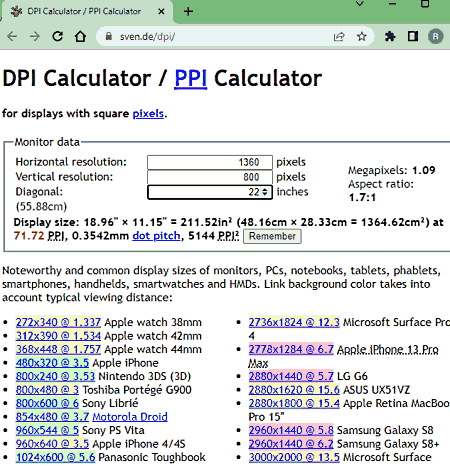Share this page using the share icon

point(339,36)
